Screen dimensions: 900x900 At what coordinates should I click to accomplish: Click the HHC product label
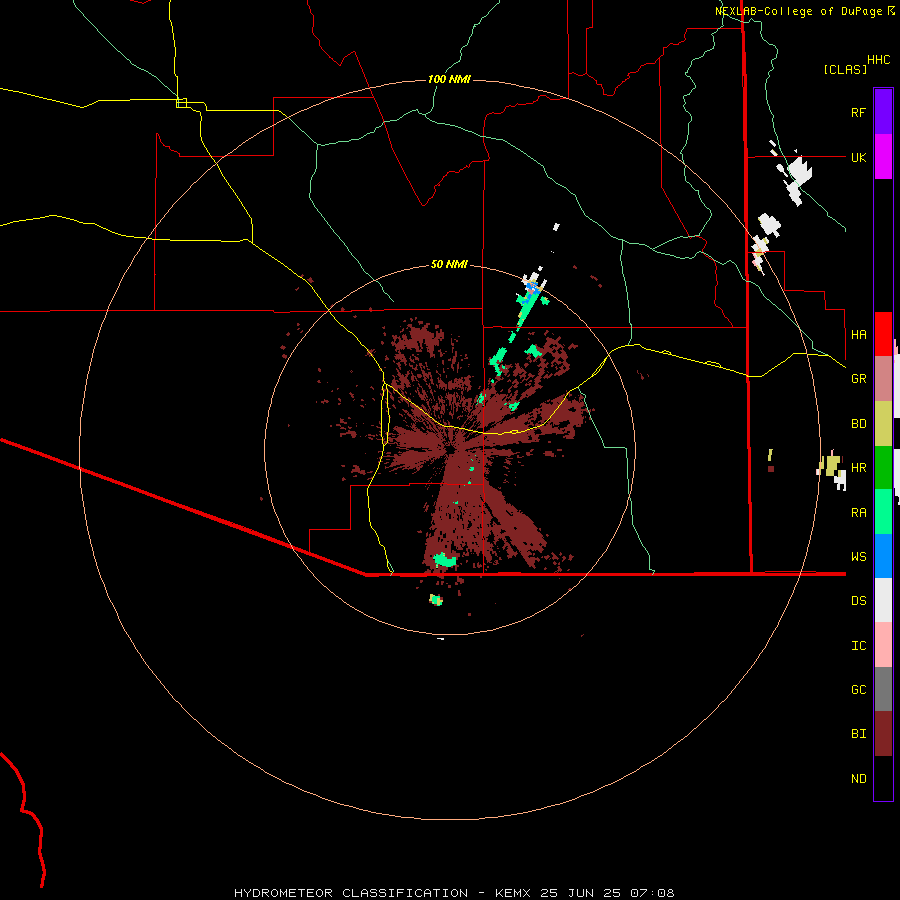(x=878, y=60)
